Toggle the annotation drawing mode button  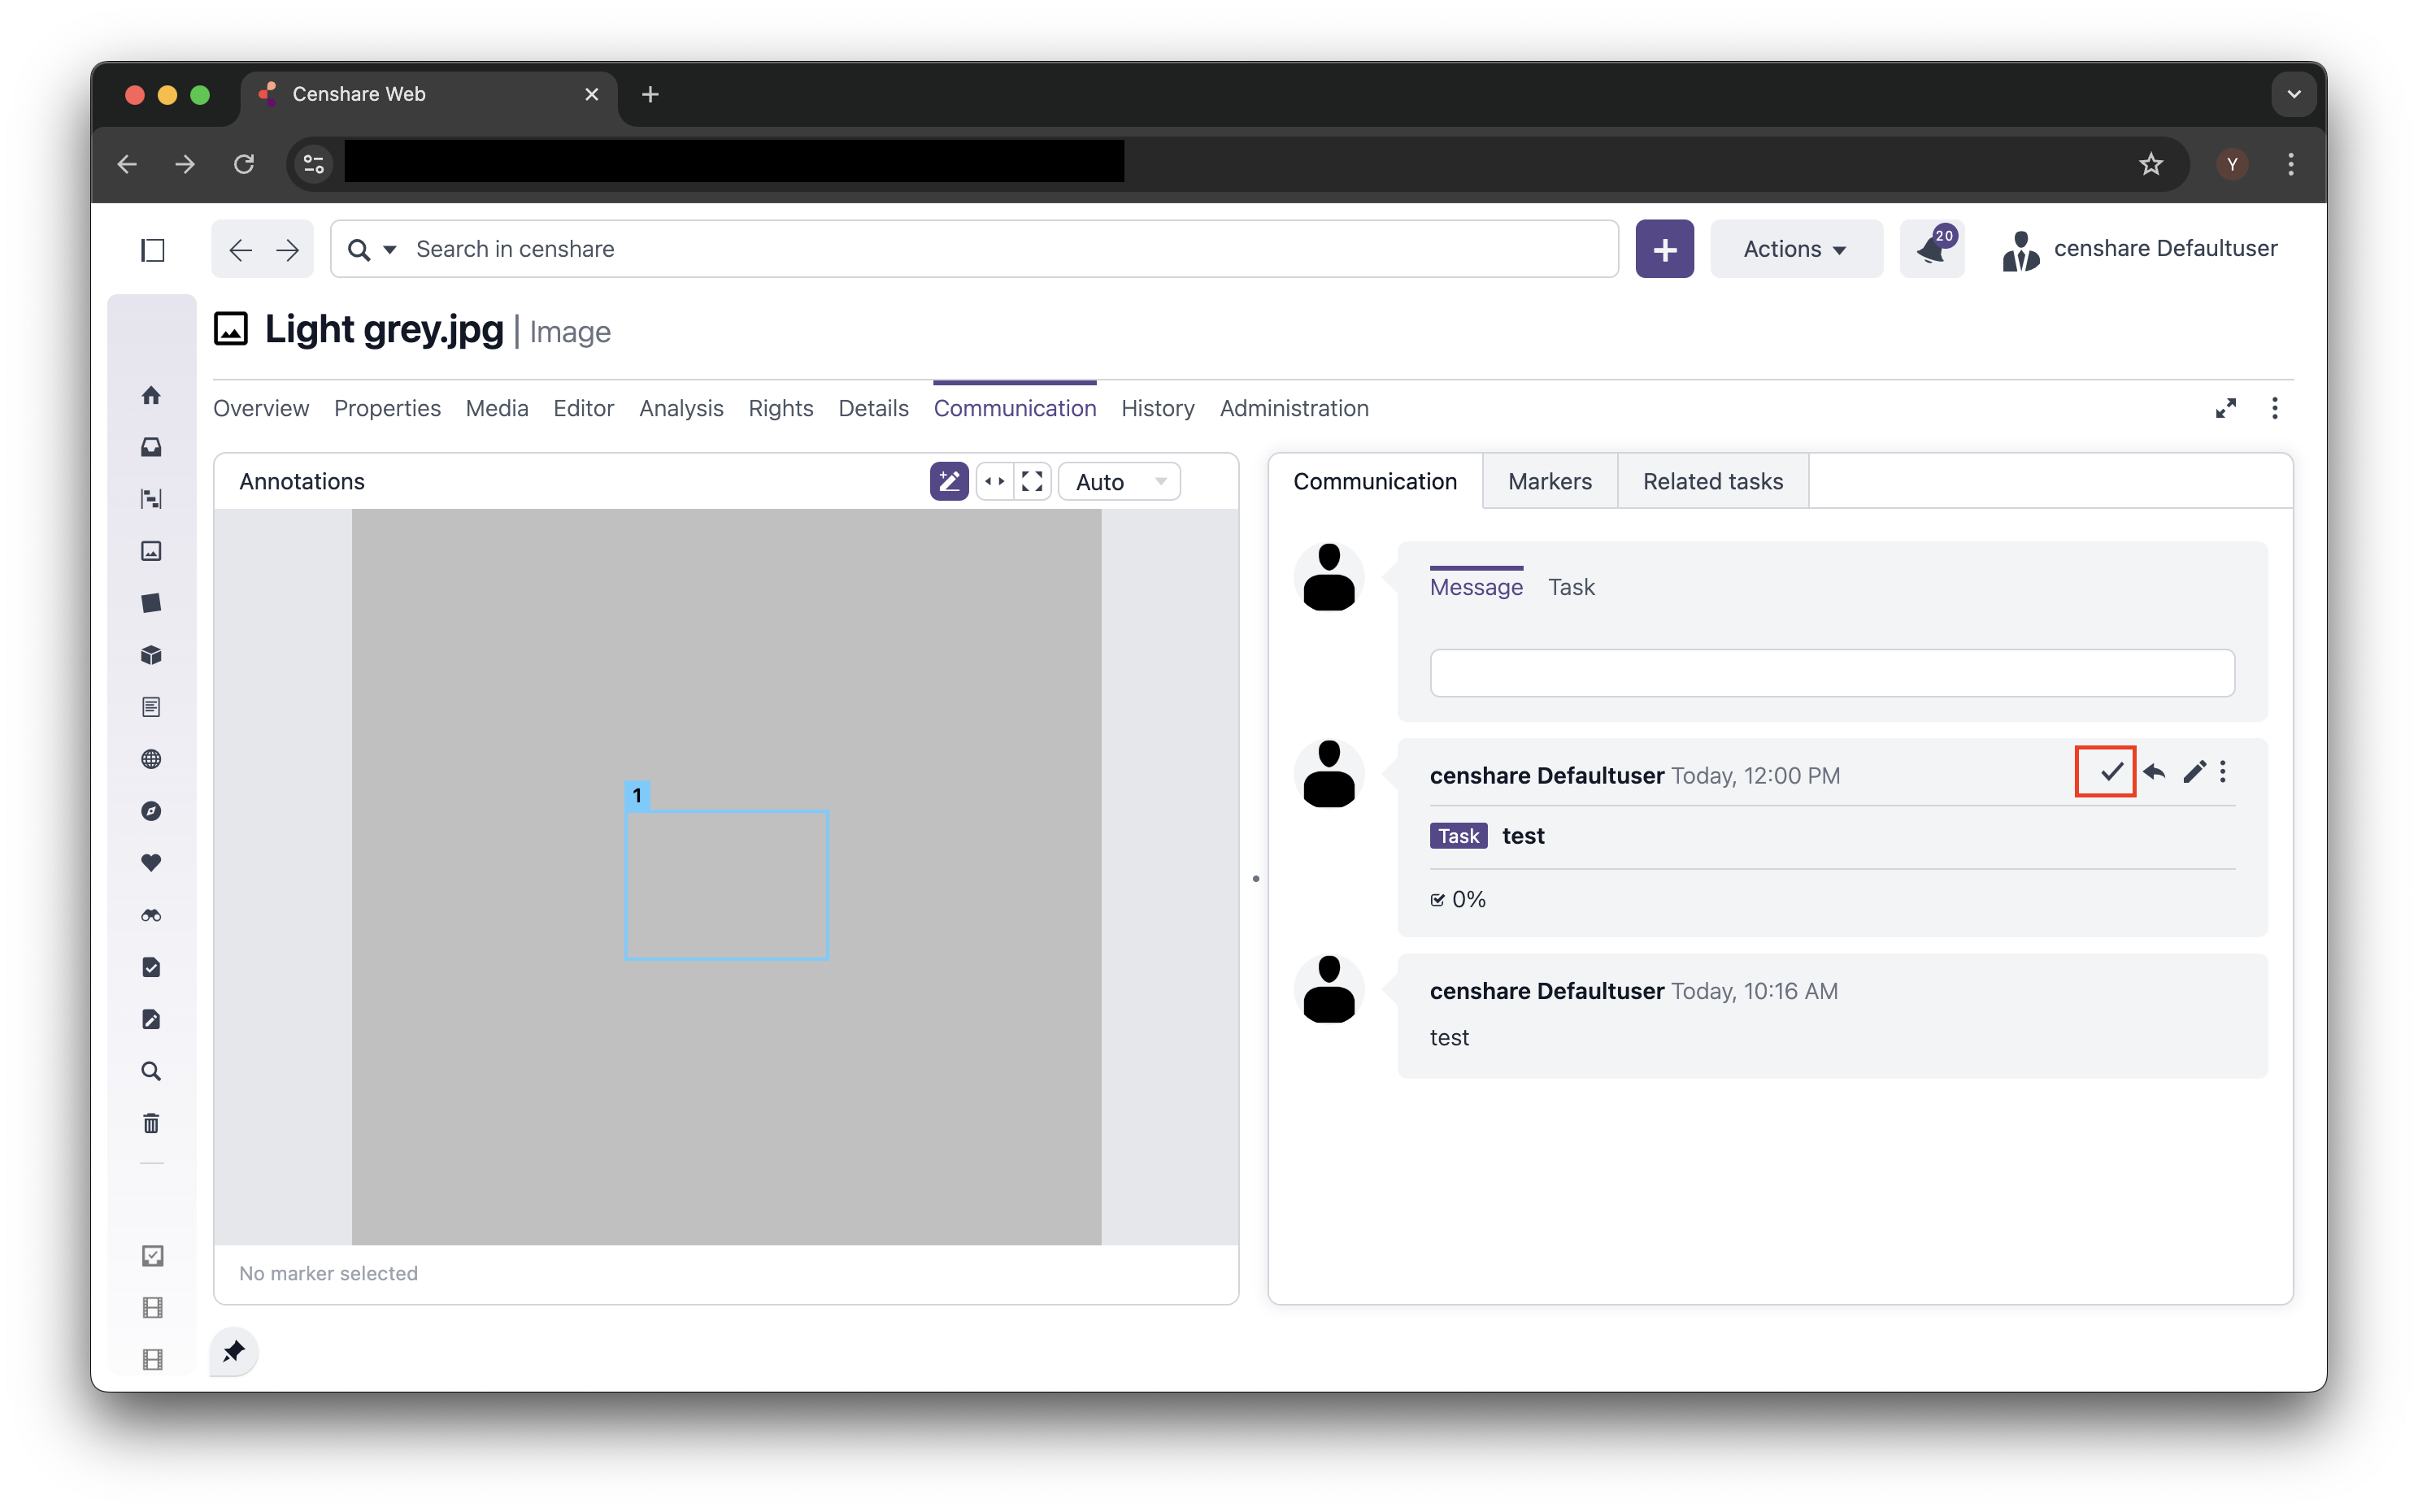[x=948, y=481]
